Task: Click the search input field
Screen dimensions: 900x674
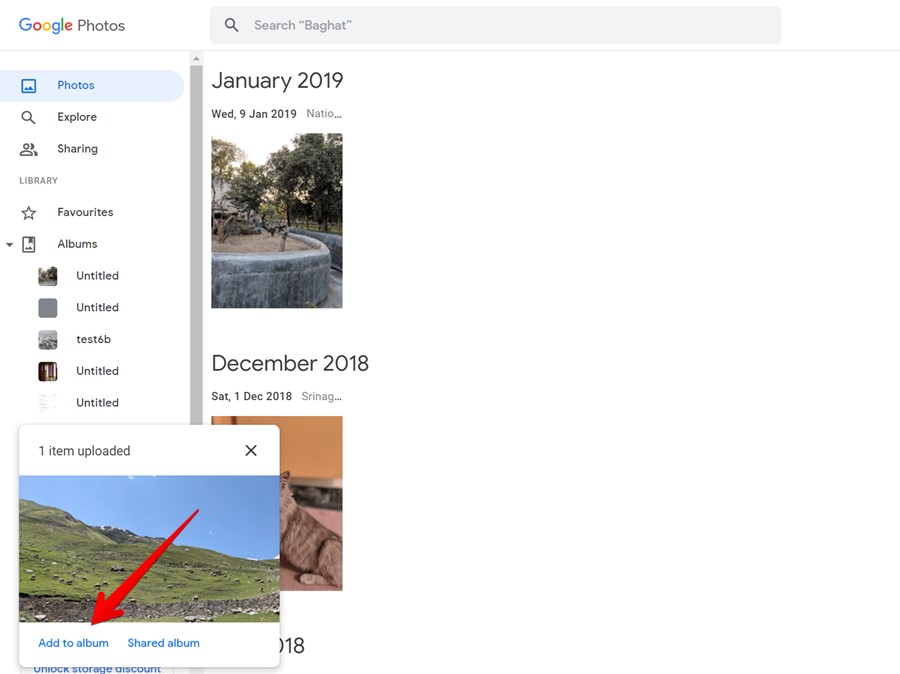Action: 450,24
